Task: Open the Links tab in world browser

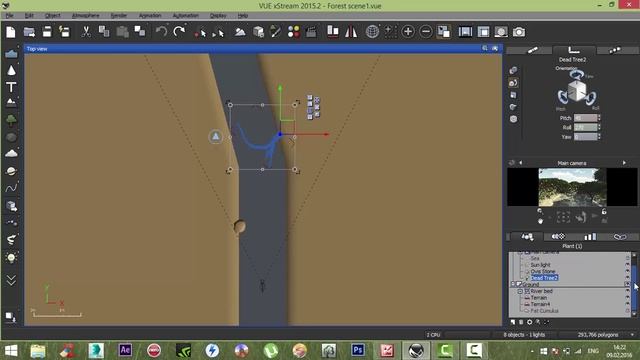Action: coord(620,236)
